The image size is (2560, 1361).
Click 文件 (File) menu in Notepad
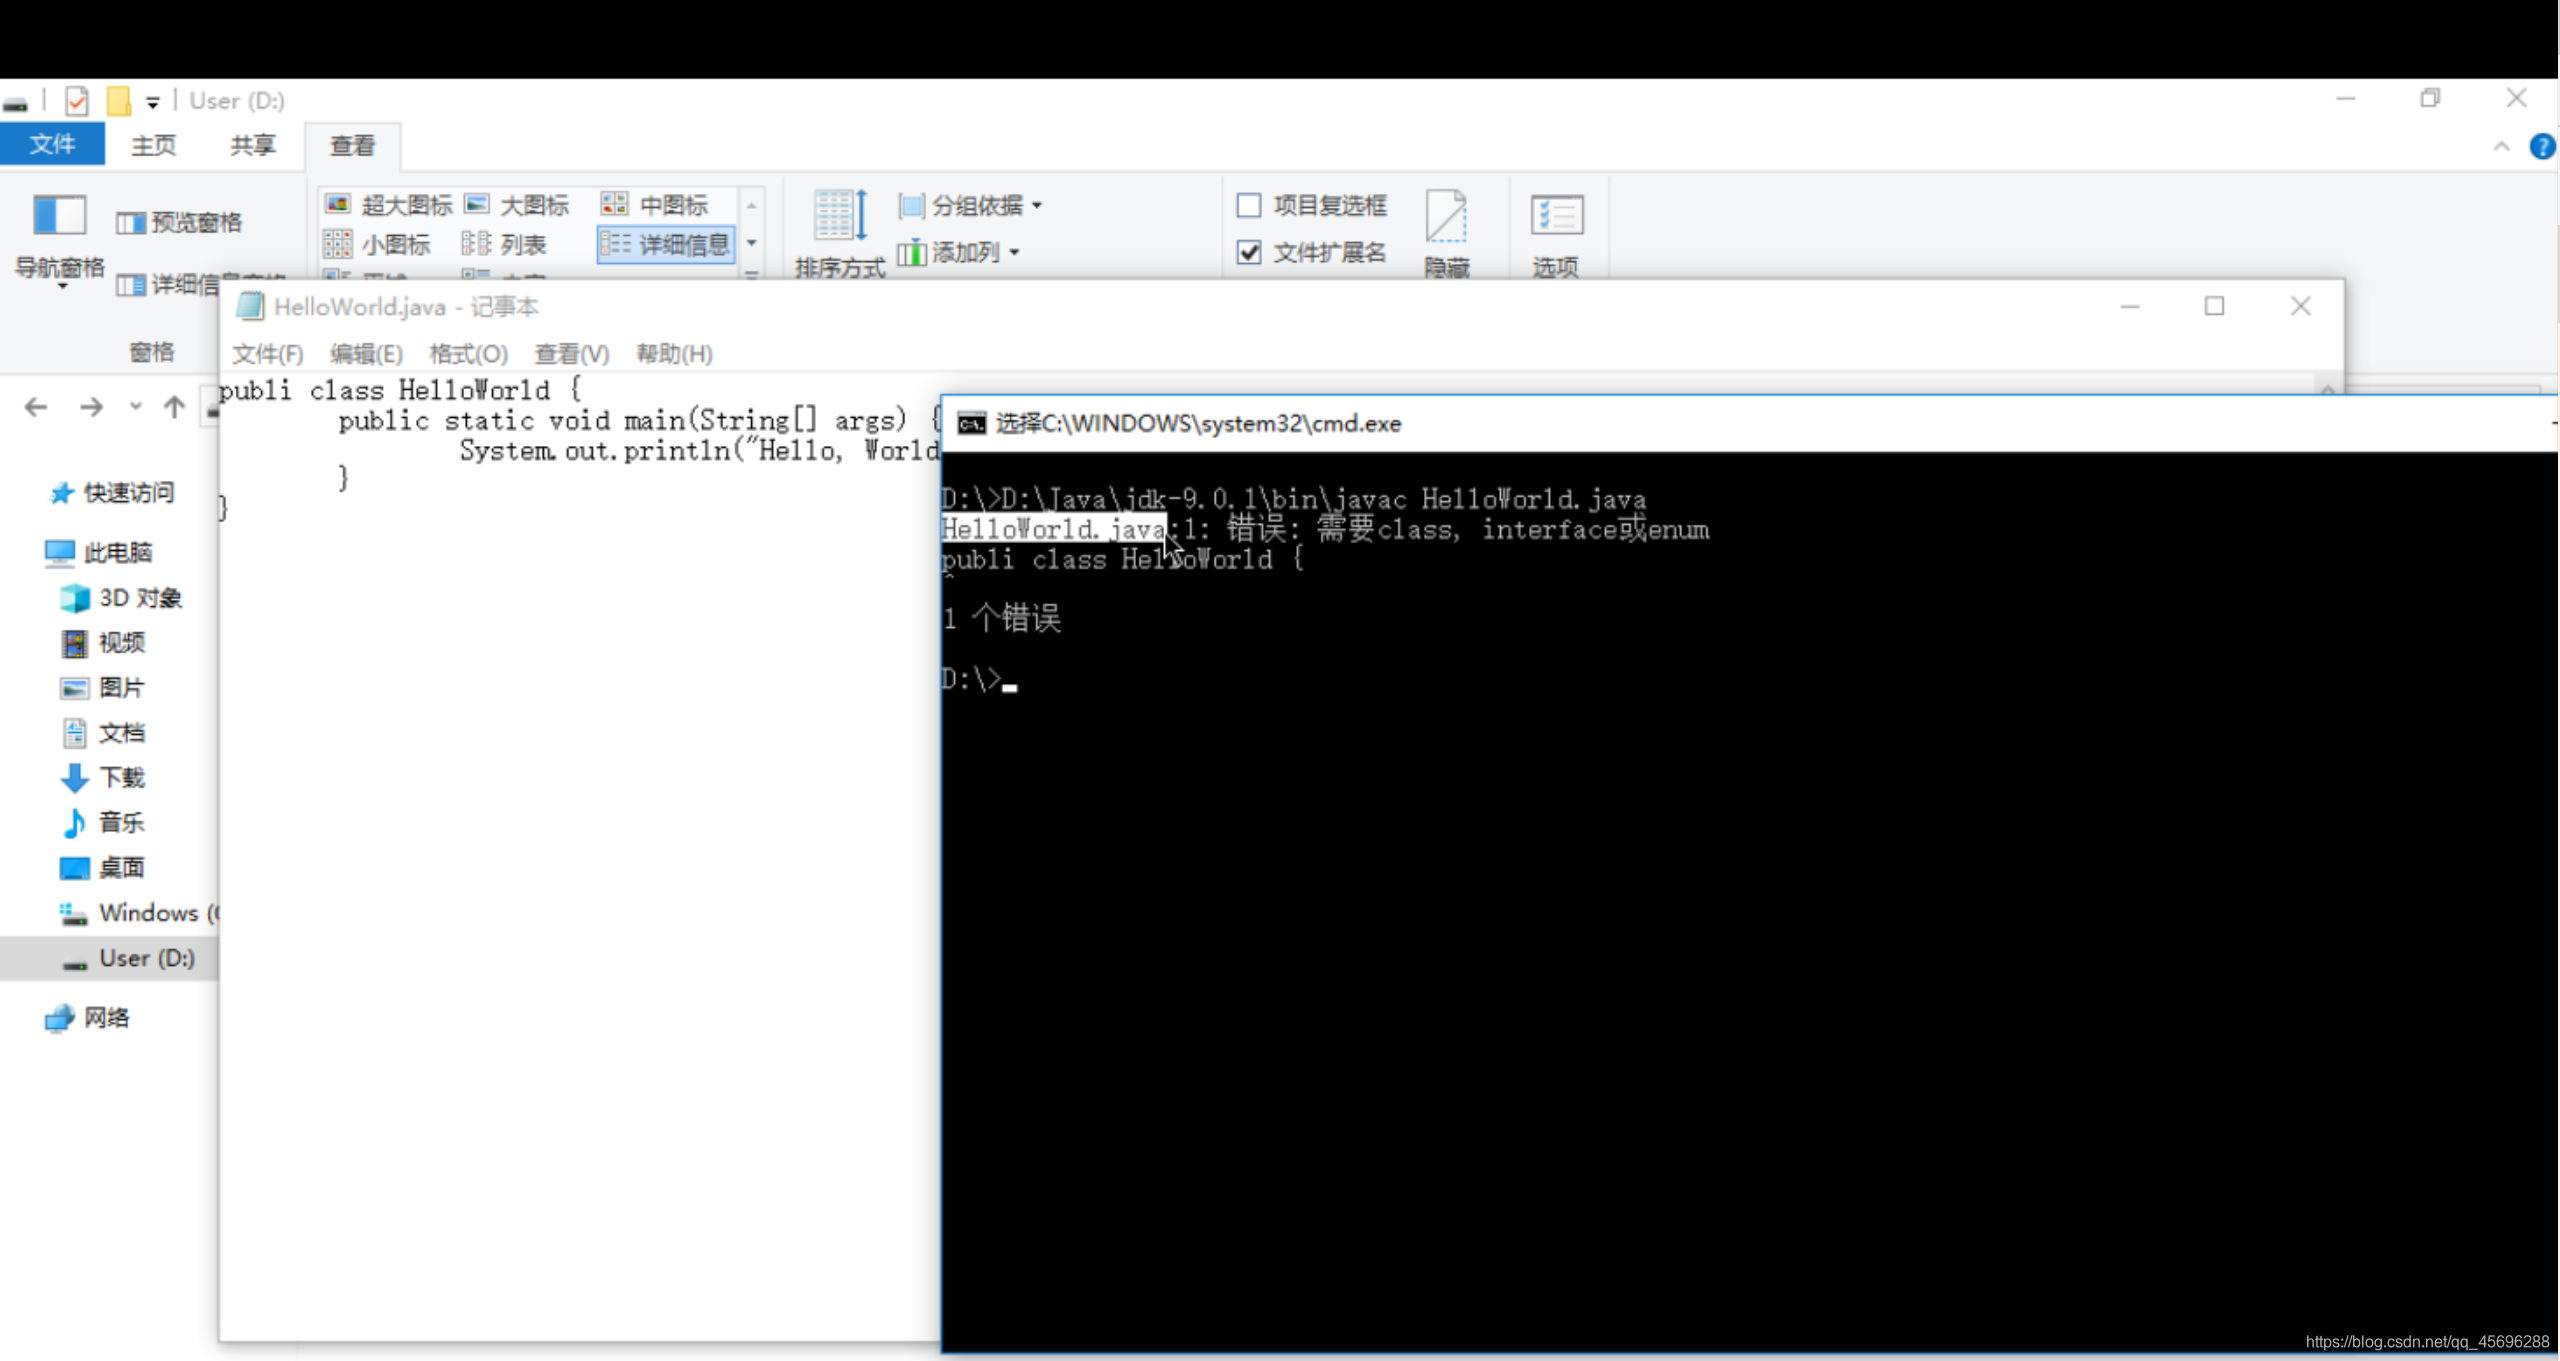266,352
